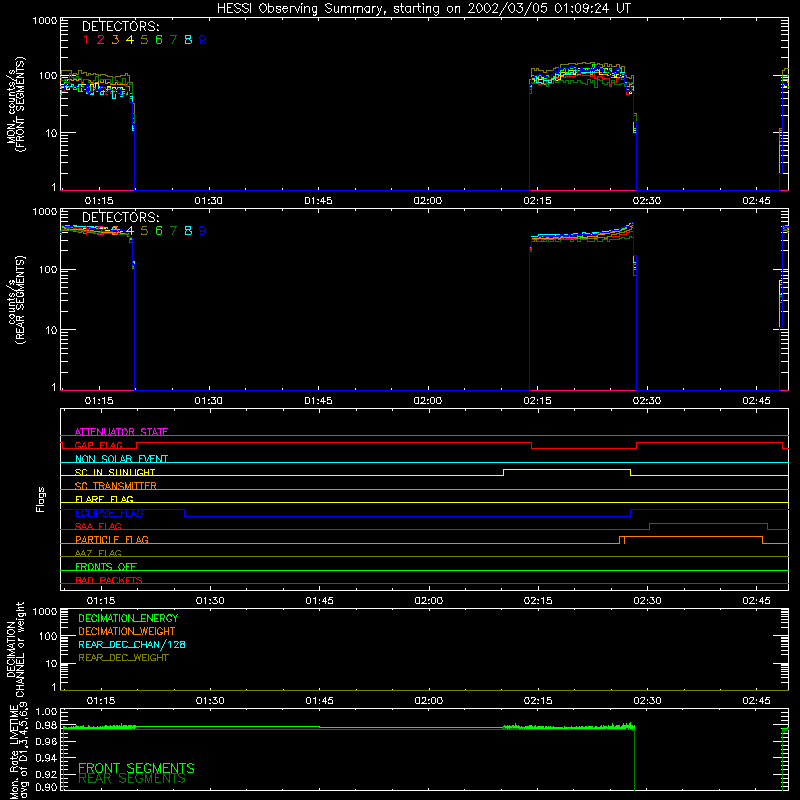Select dark green detector number 7 in the rear segments legend
The image size is (800, 800).
coord(173,231)
